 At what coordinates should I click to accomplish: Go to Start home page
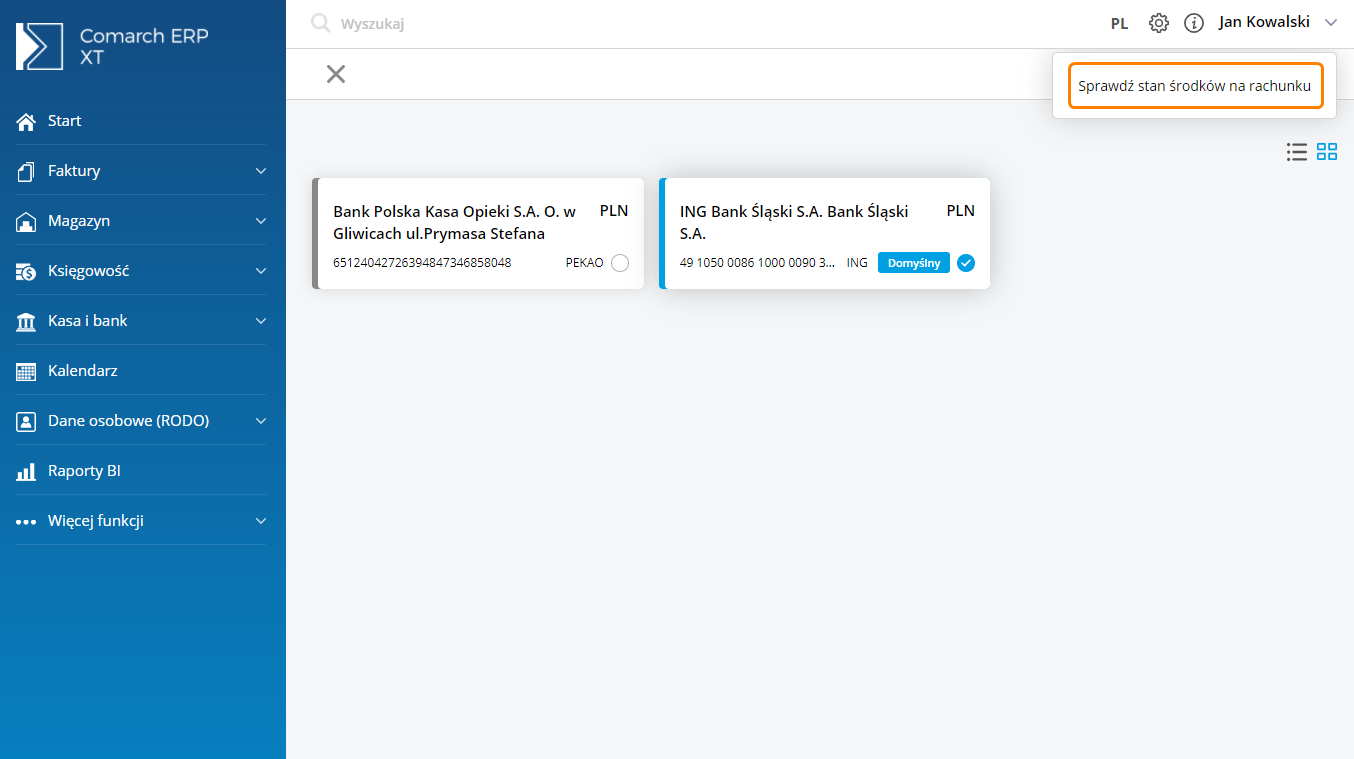pyautogui.click(x=64, y=120)
